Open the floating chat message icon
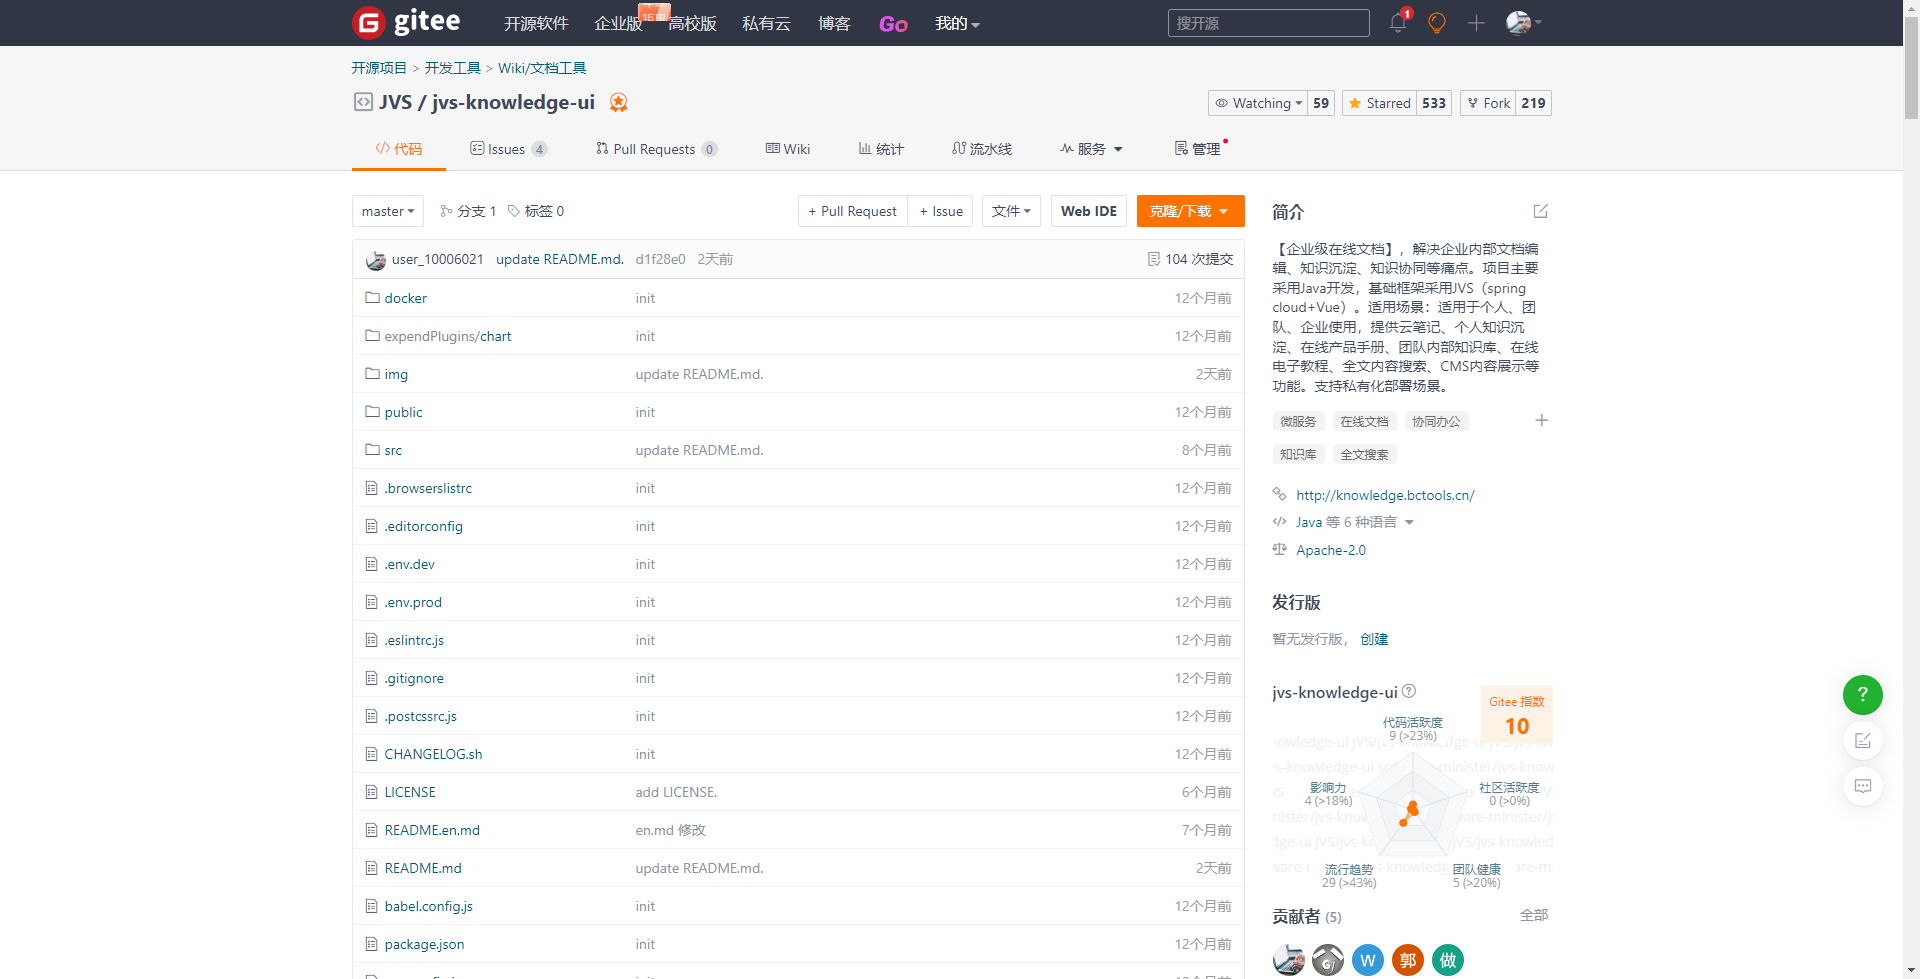Viewport: 1920px width, 979px height. point(1862,786)
